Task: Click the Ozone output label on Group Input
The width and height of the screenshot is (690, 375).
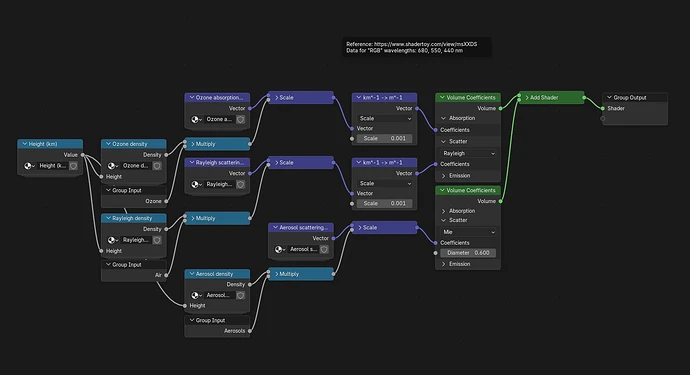Action: 153,201
